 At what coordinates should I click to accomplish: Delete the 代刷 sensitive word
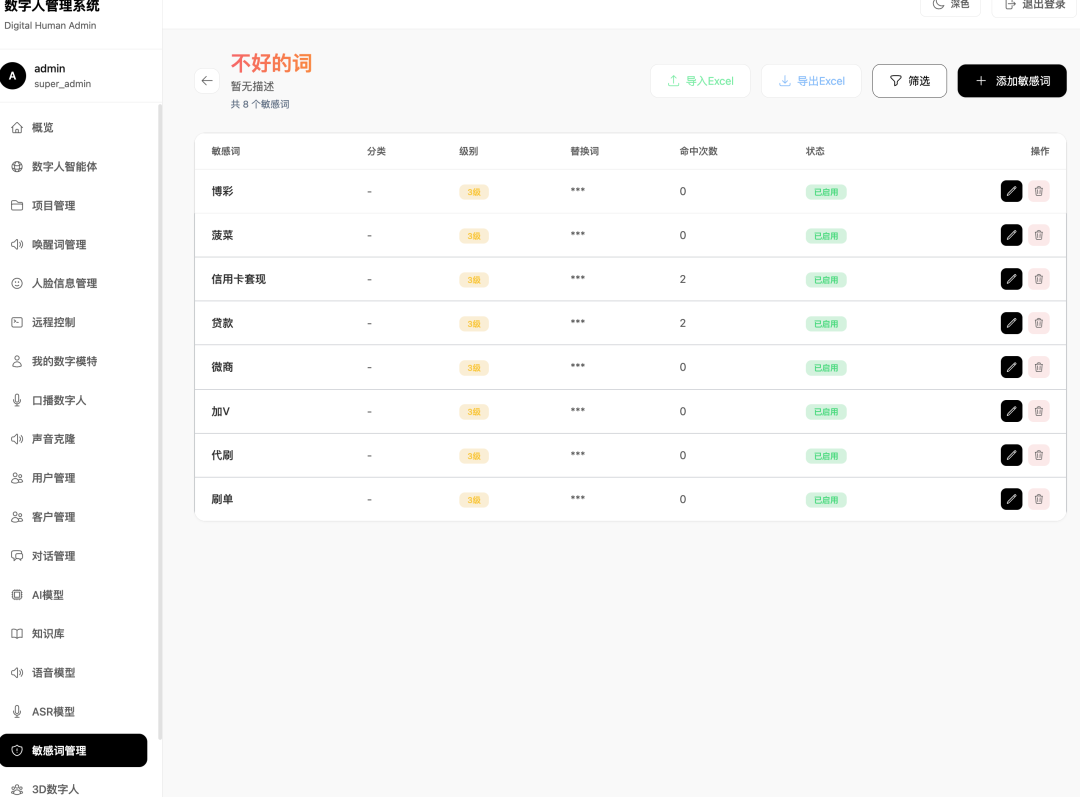pos(1039,455)
